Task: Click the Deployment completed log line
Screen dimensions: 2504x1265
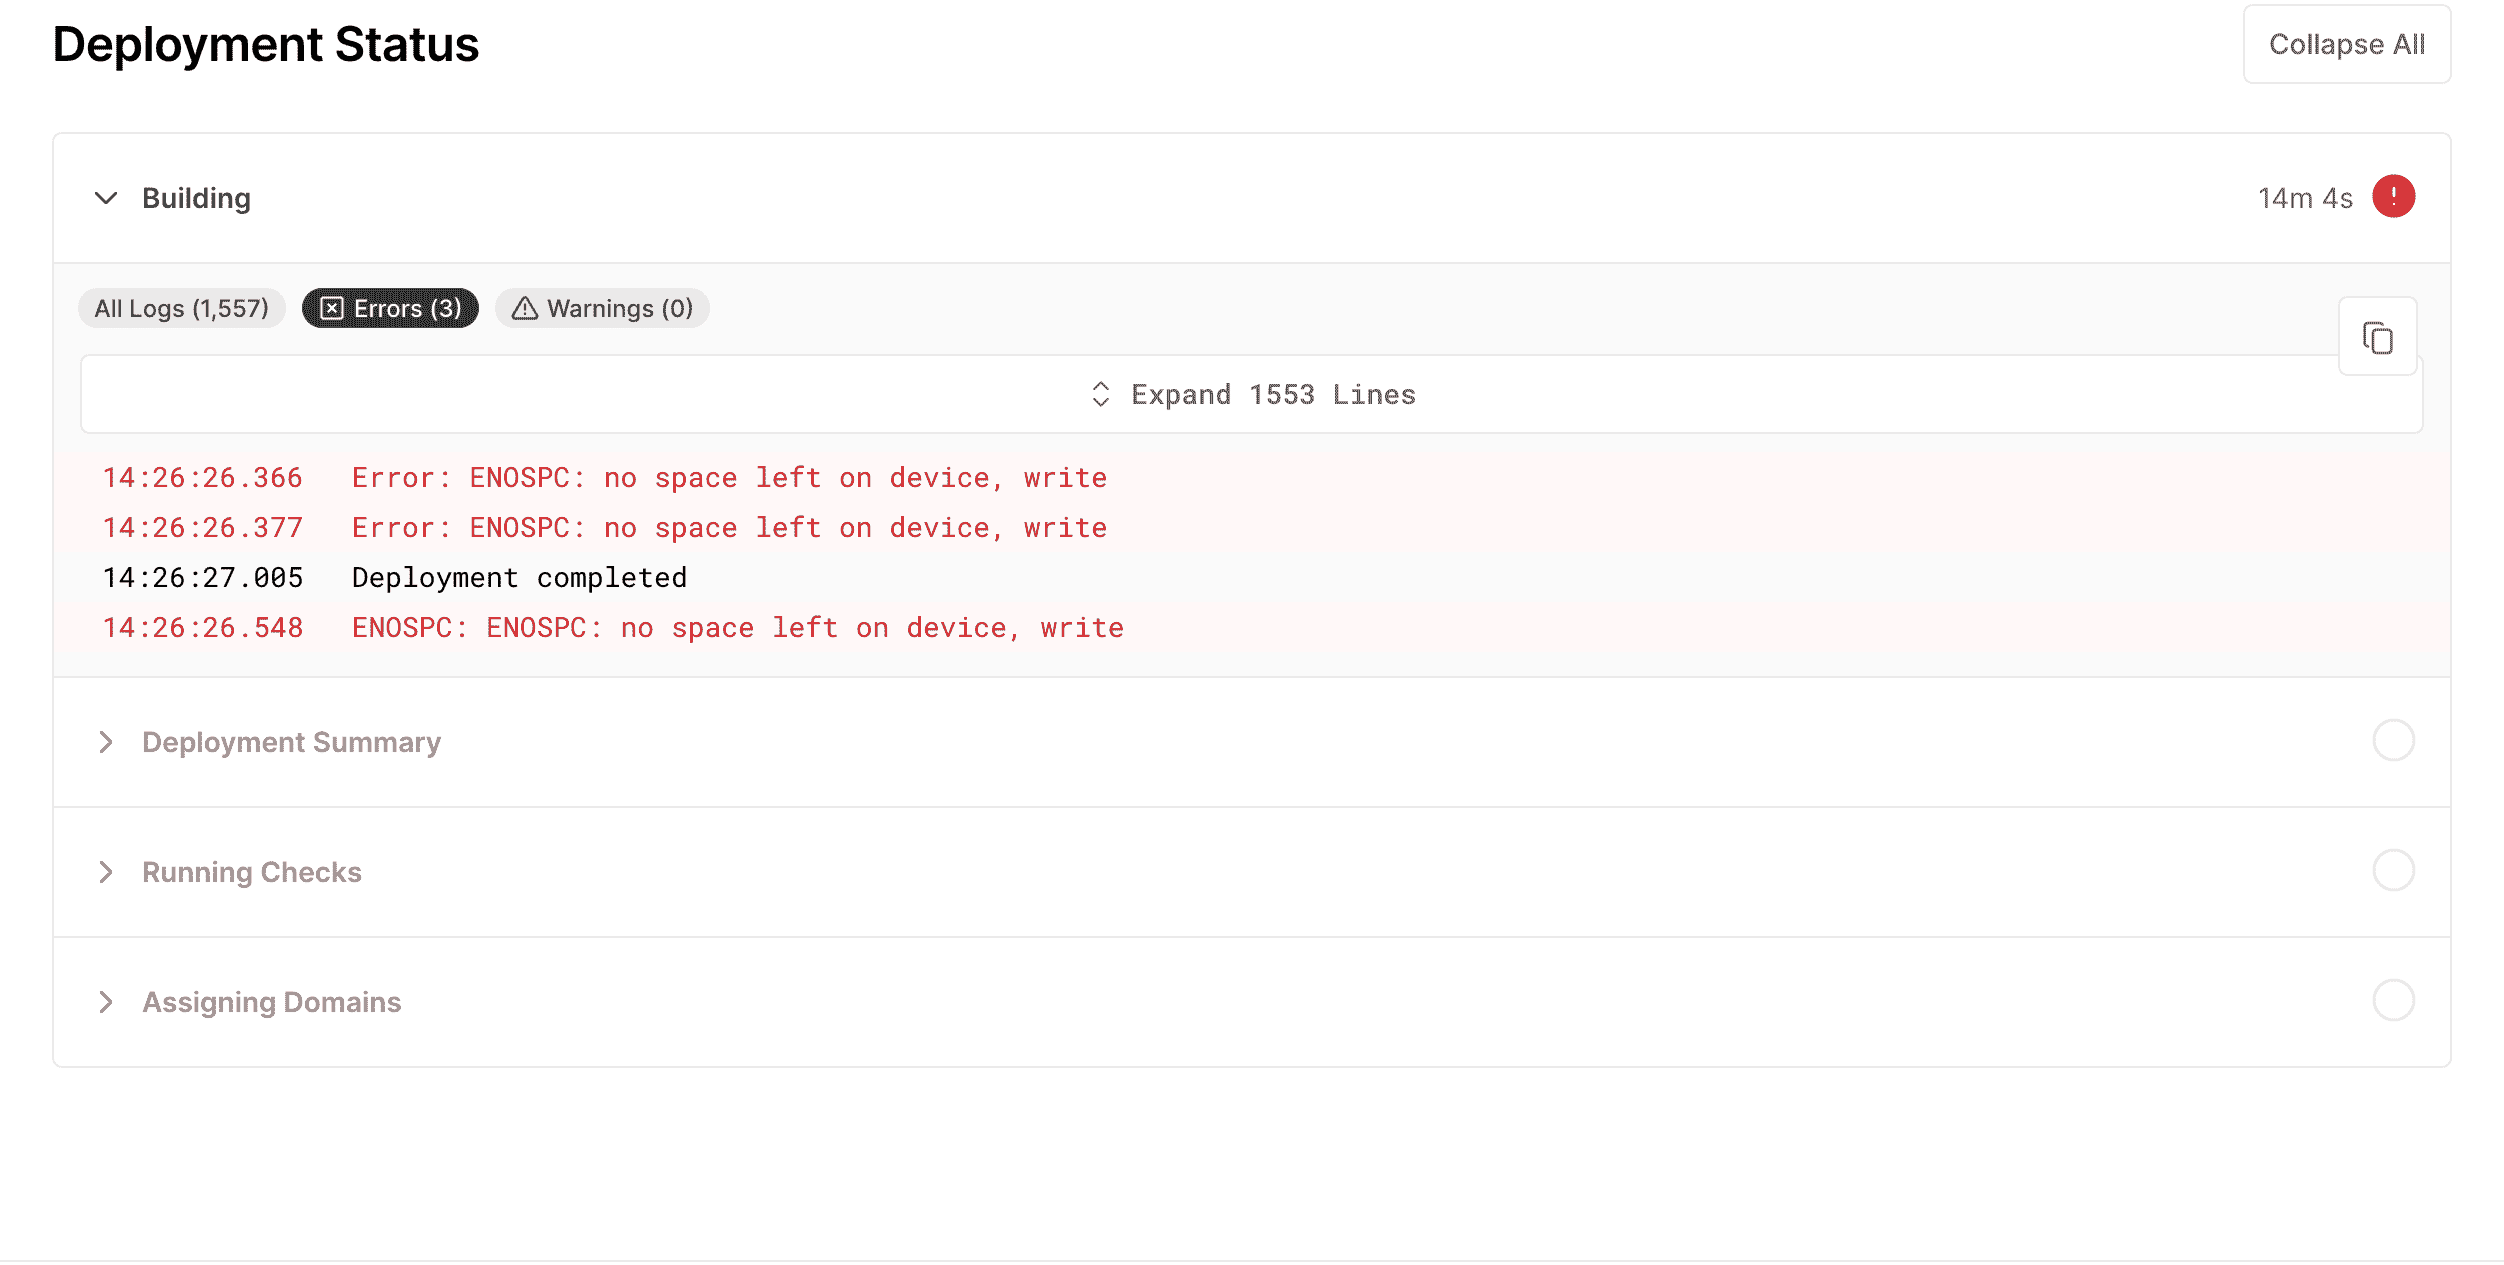Action: pyautogui.click(x=519, y=578)
